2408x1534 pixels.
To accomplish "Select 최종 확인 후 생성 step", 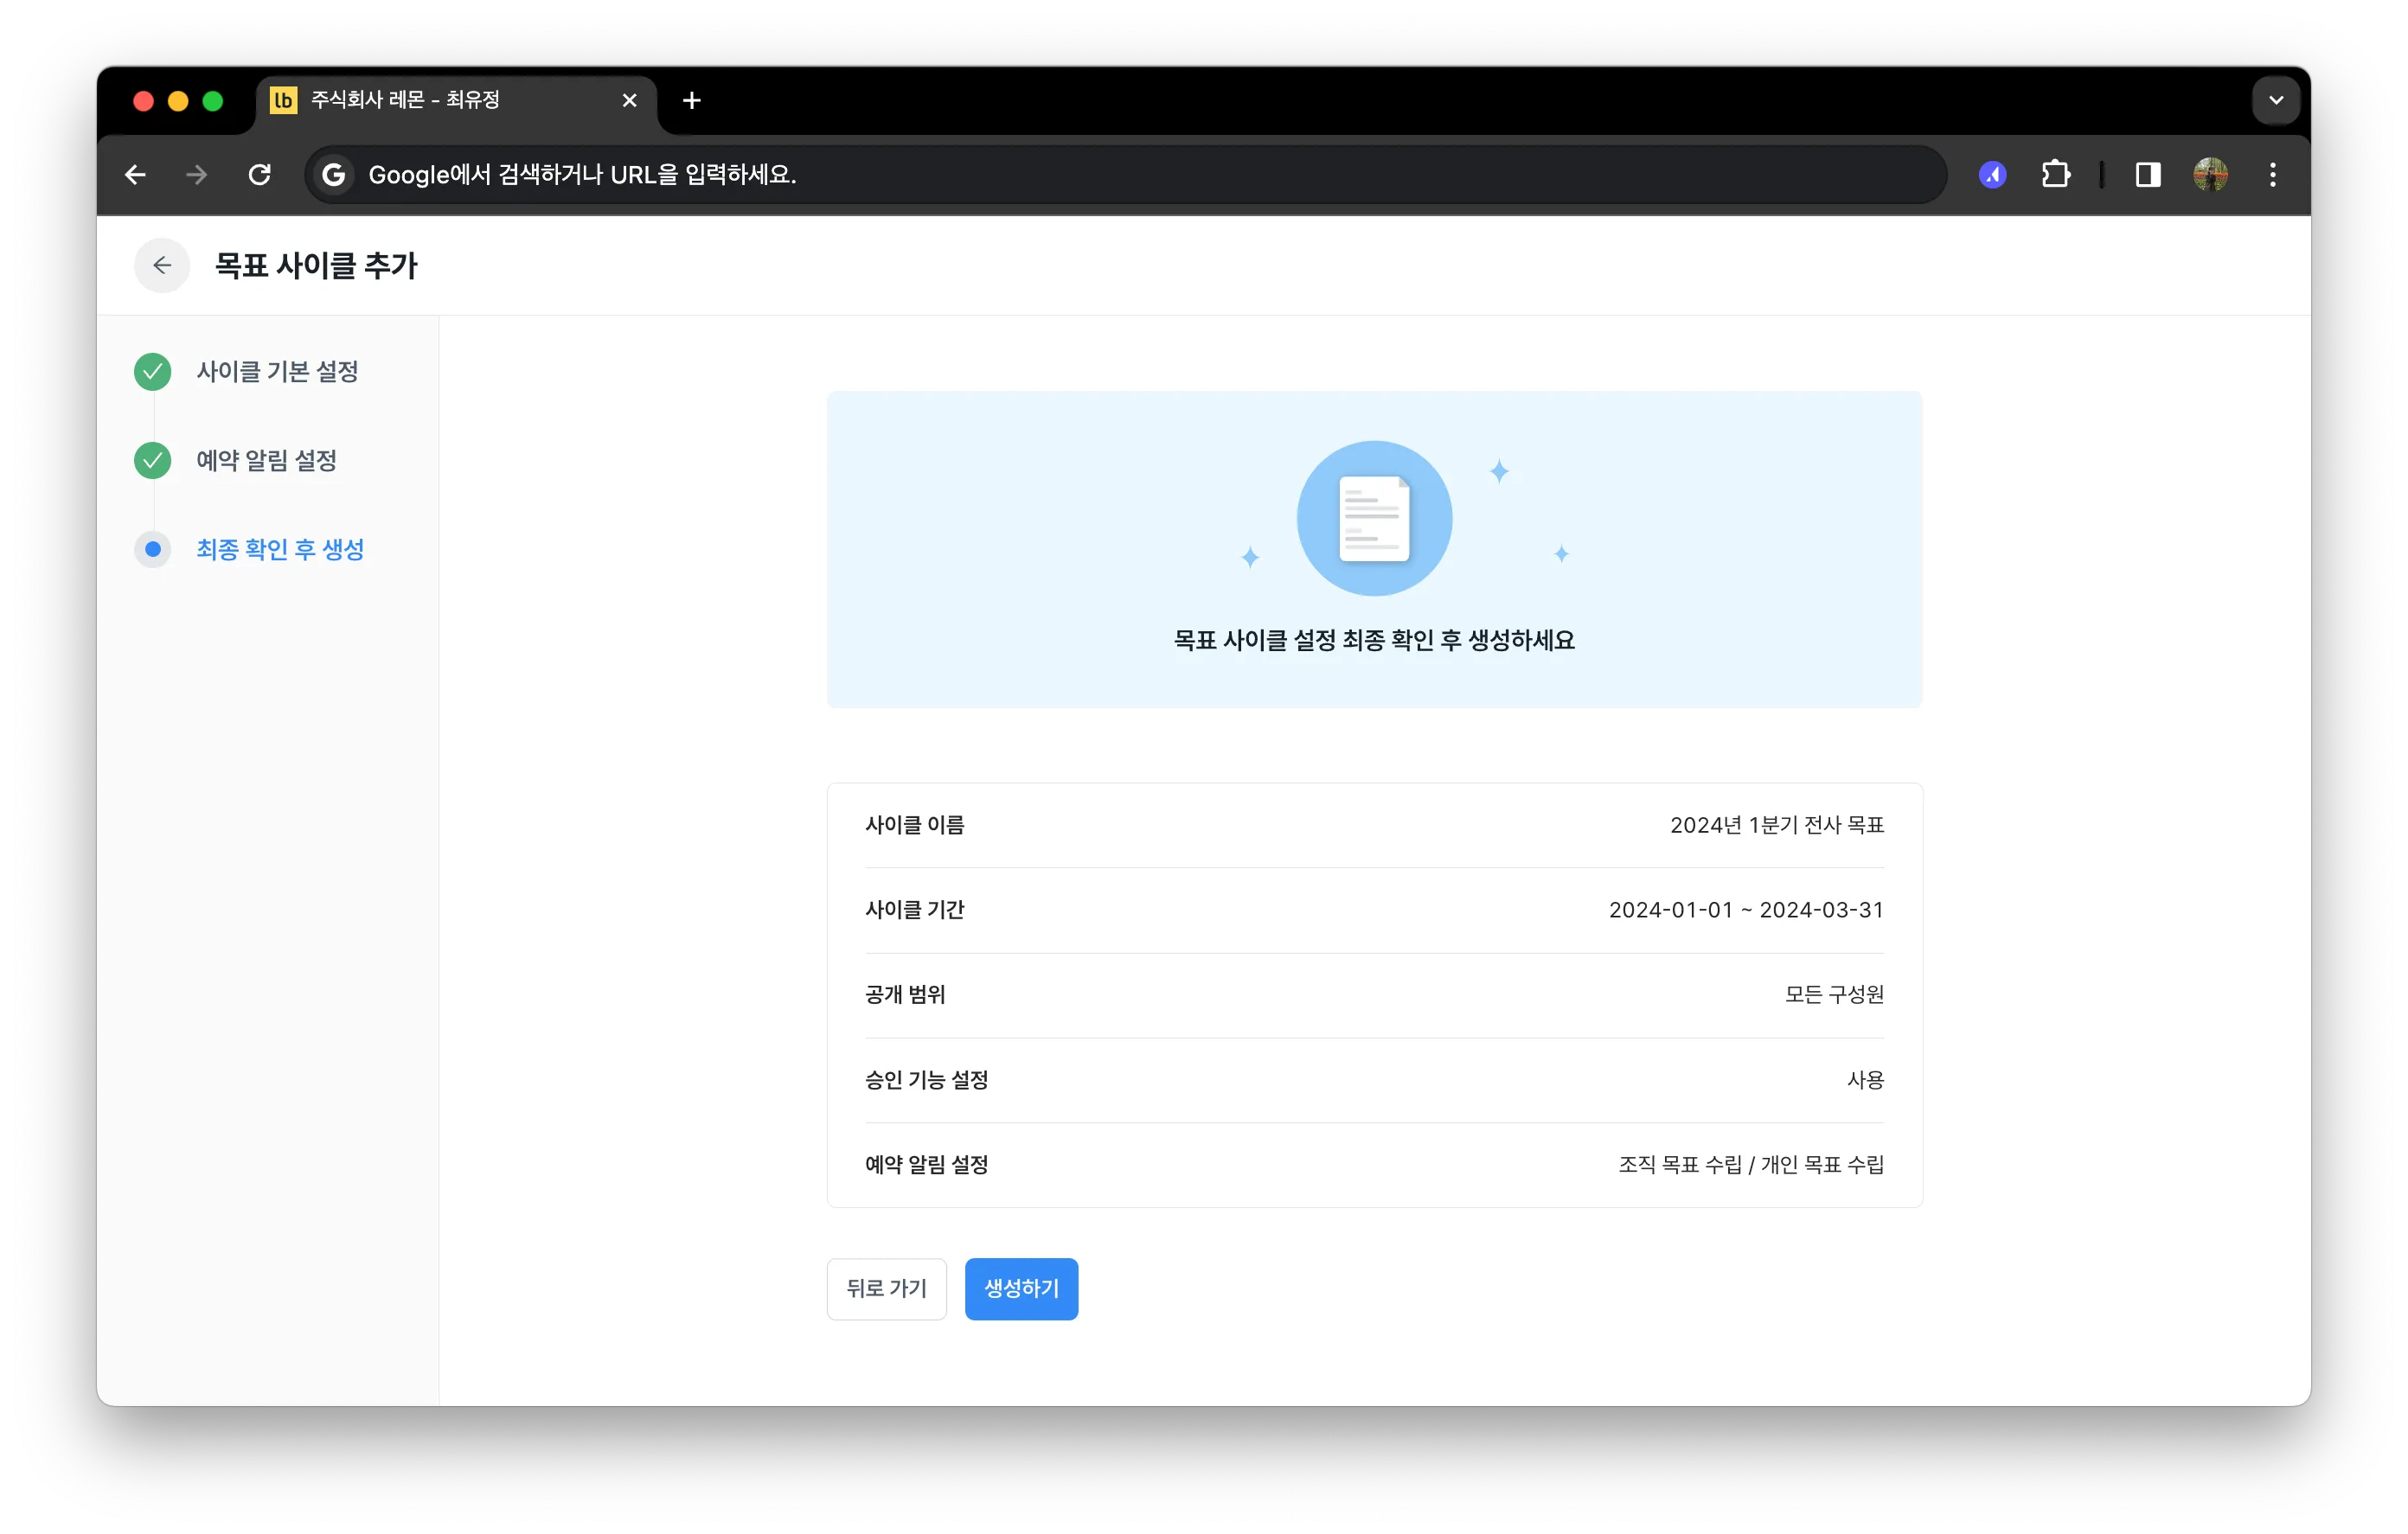I will pos(280,550).
